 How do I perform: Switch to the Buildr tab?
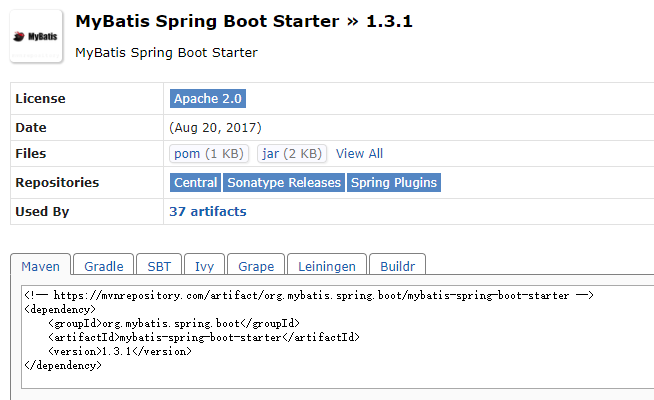coord(397,266)
